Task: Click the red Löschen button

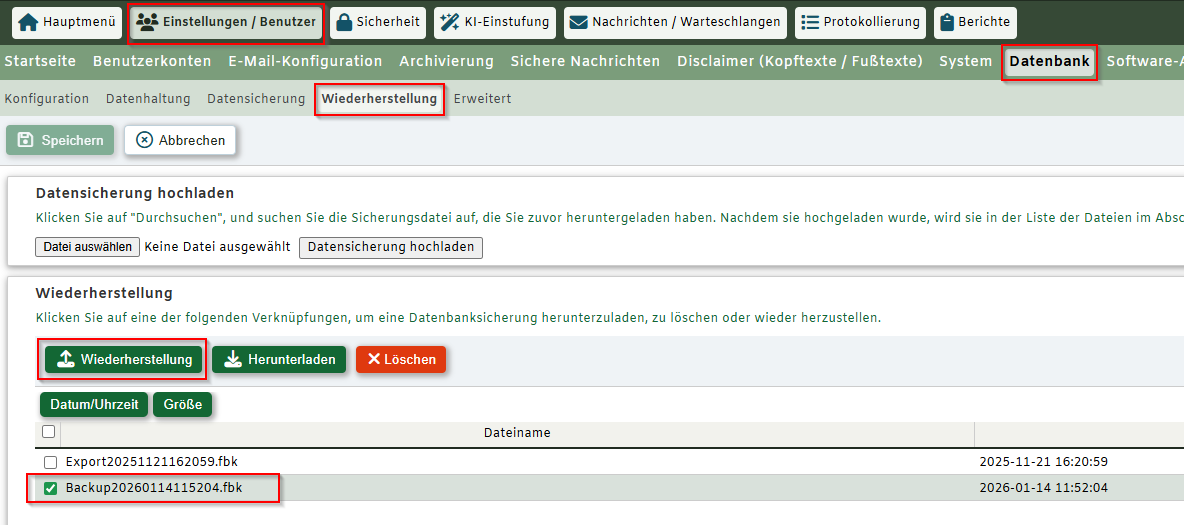Action: click(x=400, y=360)
